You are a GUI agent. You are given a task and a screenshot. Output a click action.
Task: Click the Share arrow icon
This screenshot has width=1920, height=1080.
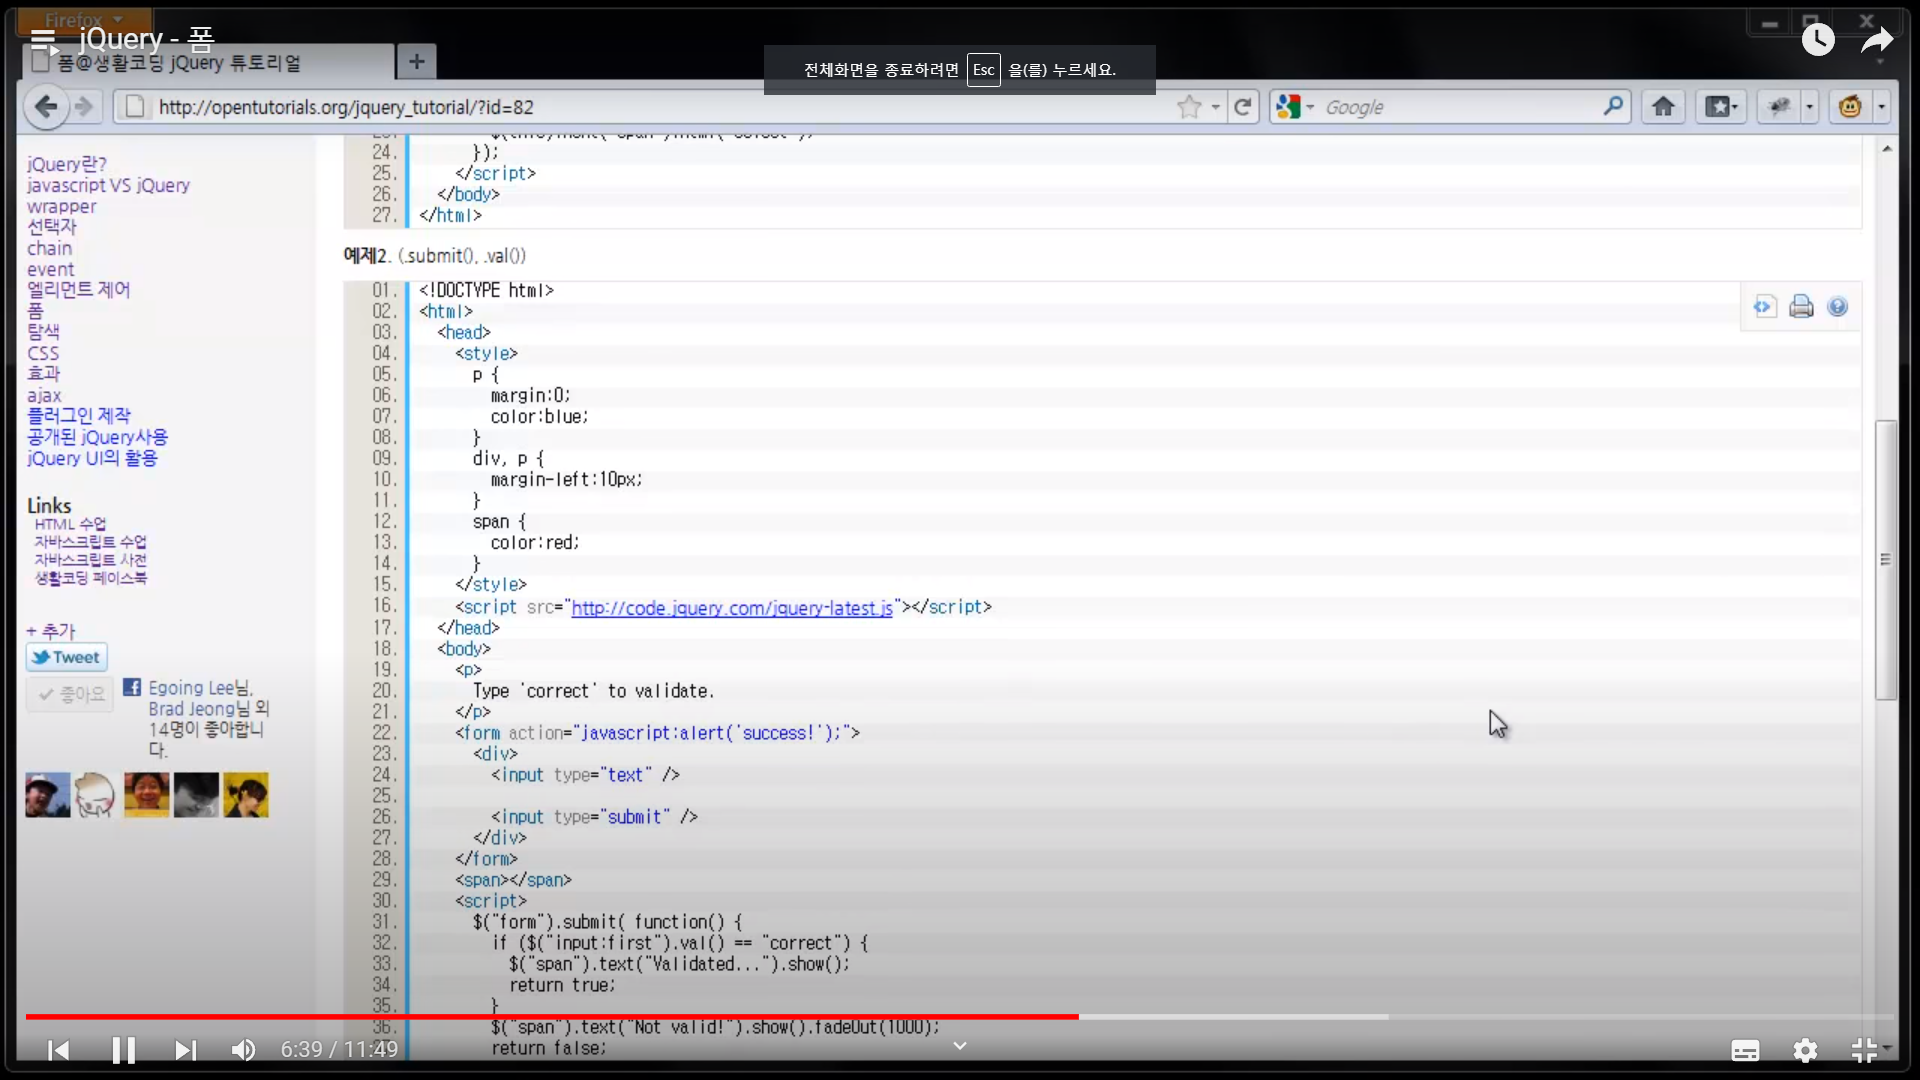[1877, 40]
